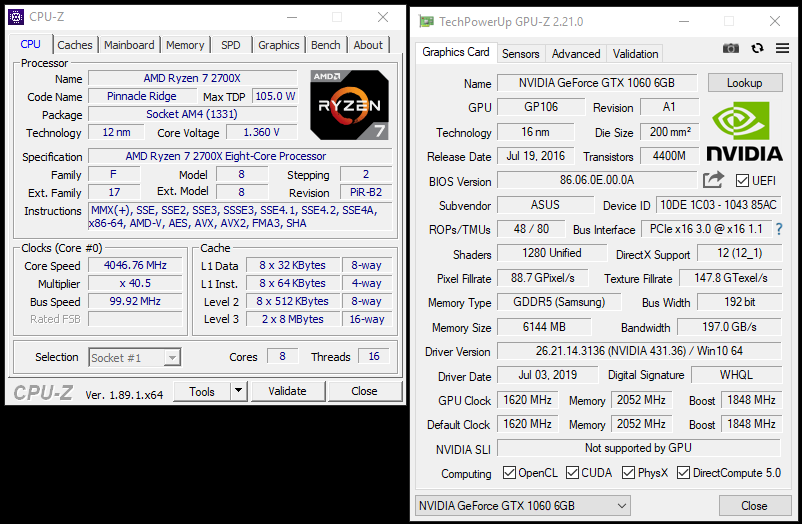
Task: Switch to the Graphics tab in CPU-Z
Action: click(x=278, y=45)
